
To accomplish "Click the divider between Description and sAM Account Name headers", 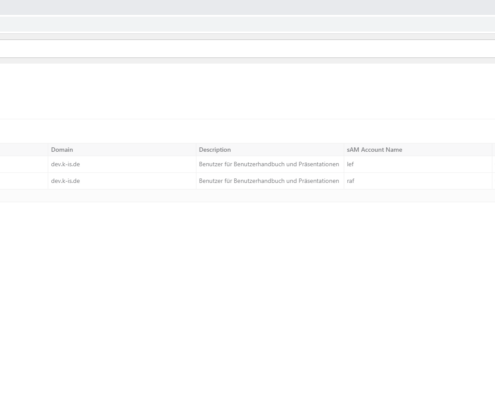I will 344,150.
